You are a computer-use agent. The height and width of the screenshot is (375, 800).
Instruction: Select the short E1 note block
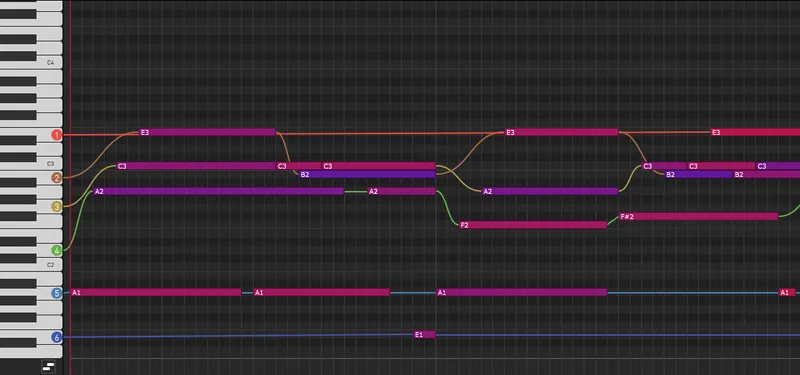tap(424, 335)
